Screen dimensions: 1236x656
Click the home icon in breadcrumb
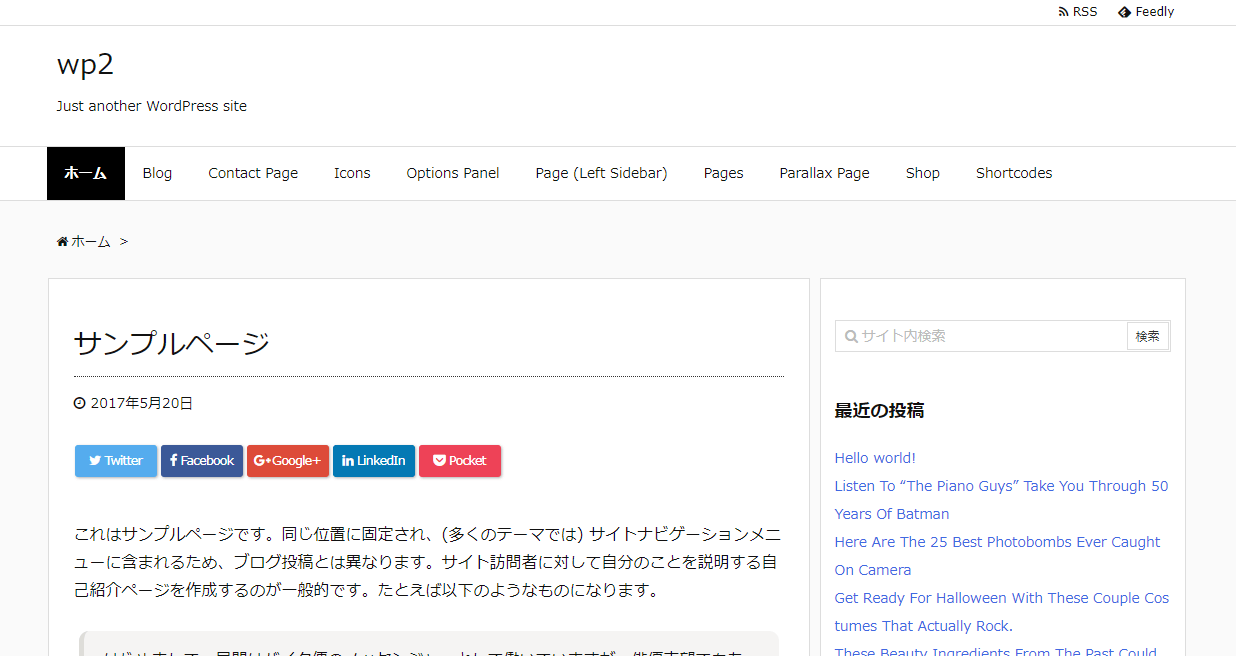tap(62, 242)
